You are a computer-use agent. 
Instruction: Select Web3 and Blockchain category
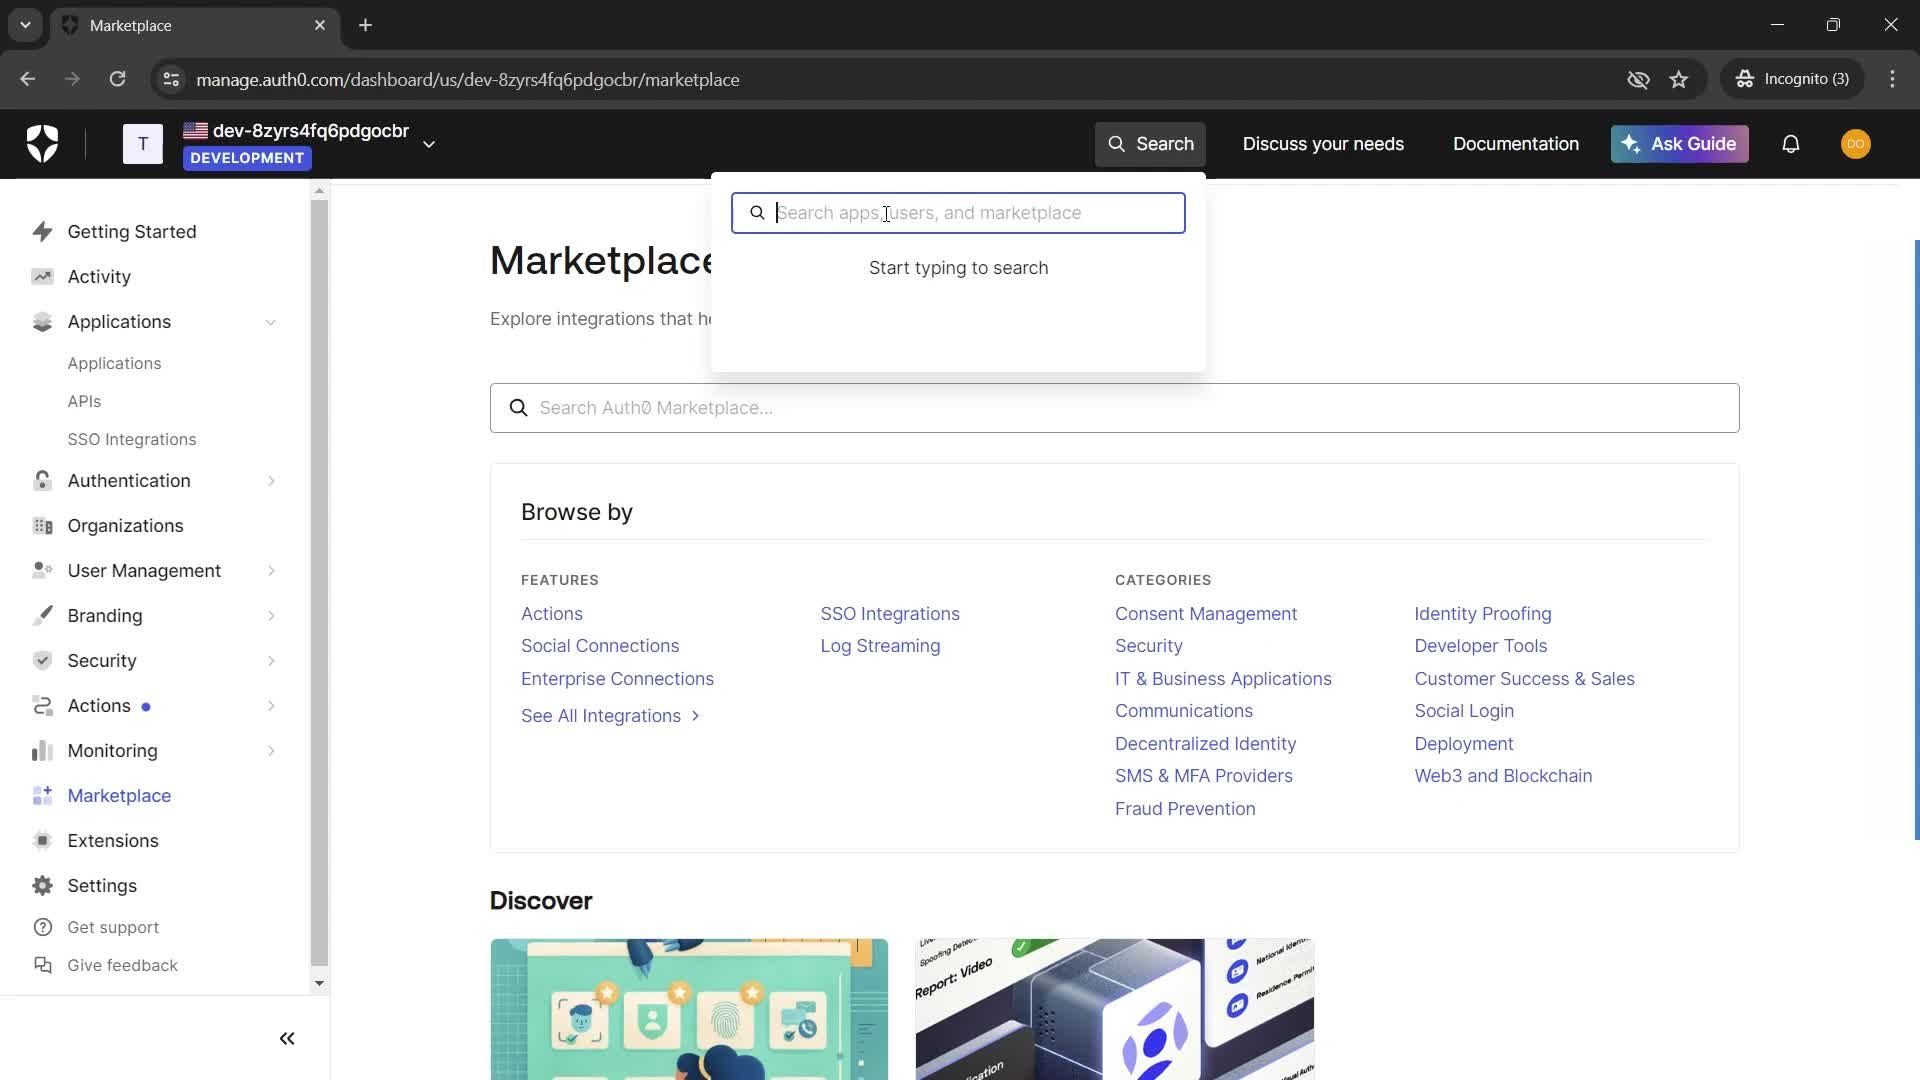(1503, 776)
